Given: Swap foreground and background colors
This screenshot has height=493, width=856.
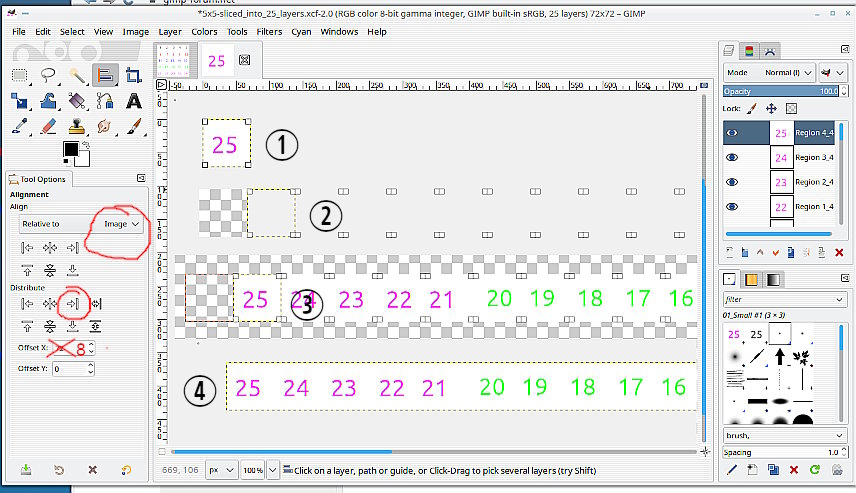Looking at the screenshot, I should pyautogui.click(x=86, y=145).
